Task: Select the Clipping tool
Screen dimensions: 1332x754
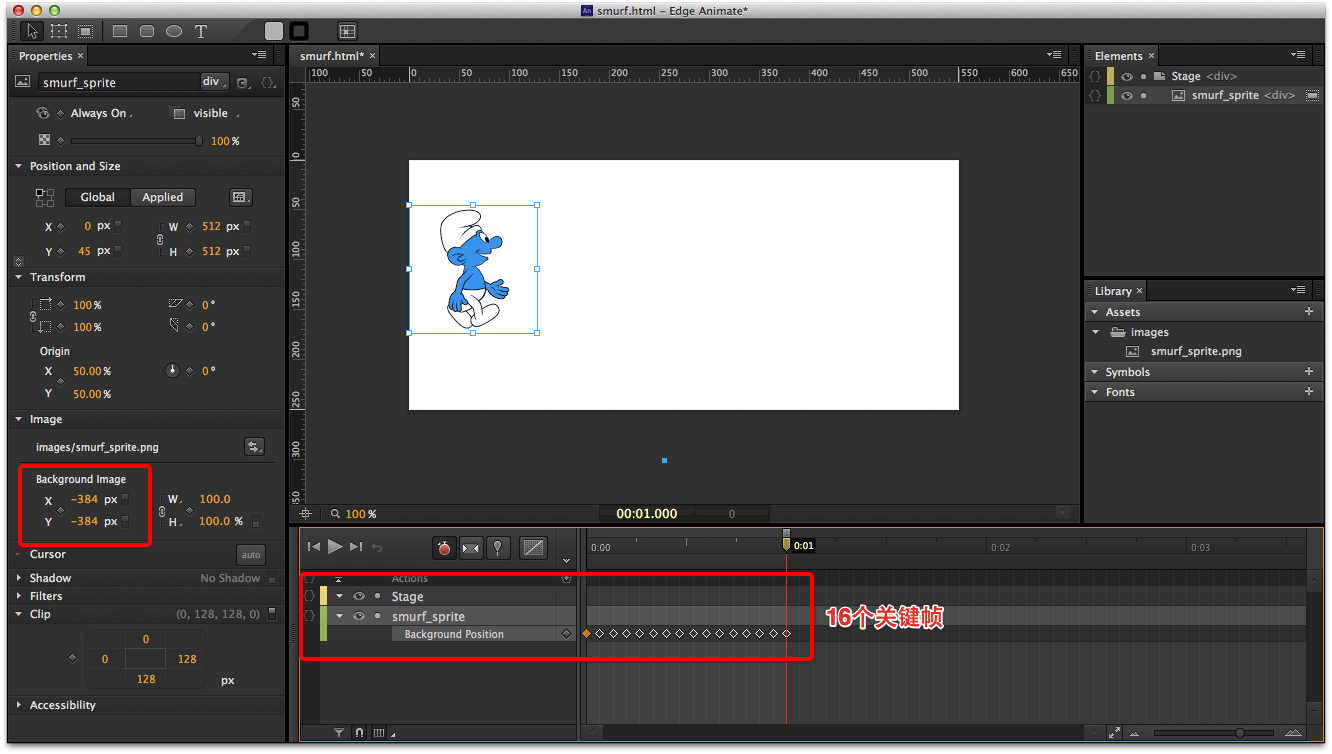Action: pos(86,31)
